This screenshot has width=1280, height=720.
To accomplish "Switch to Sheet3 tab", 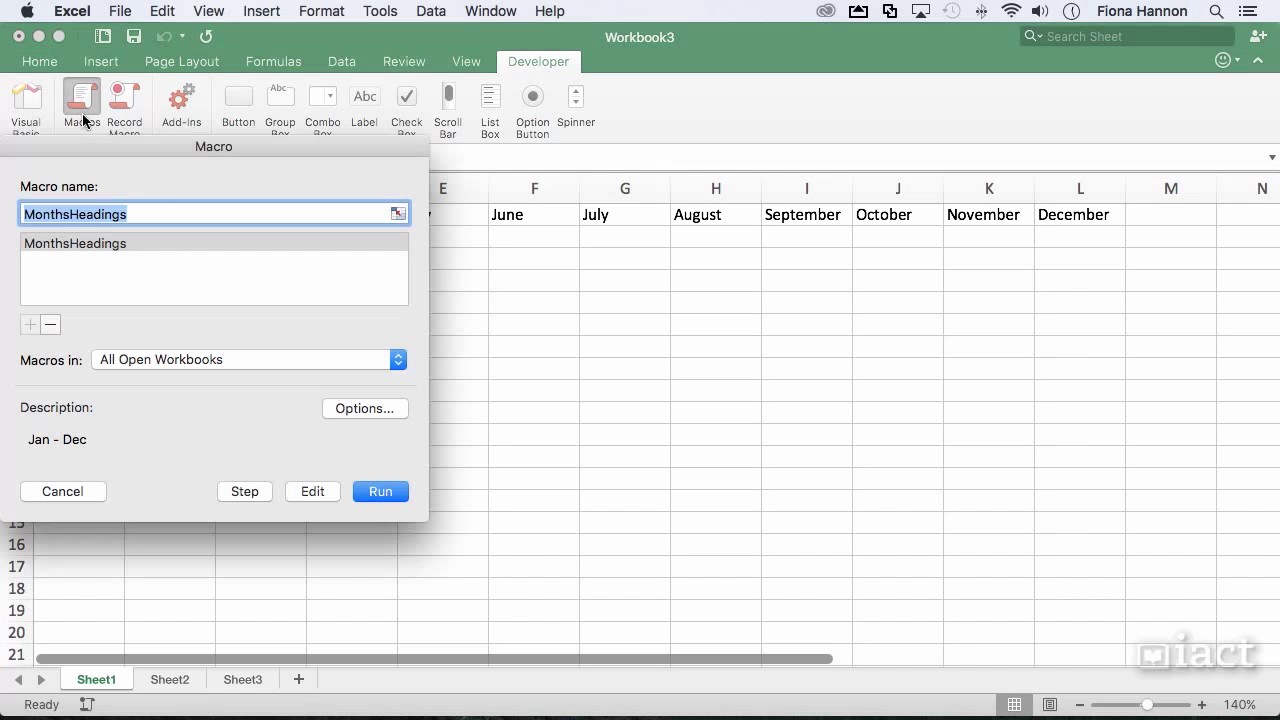I will [243, 679].
